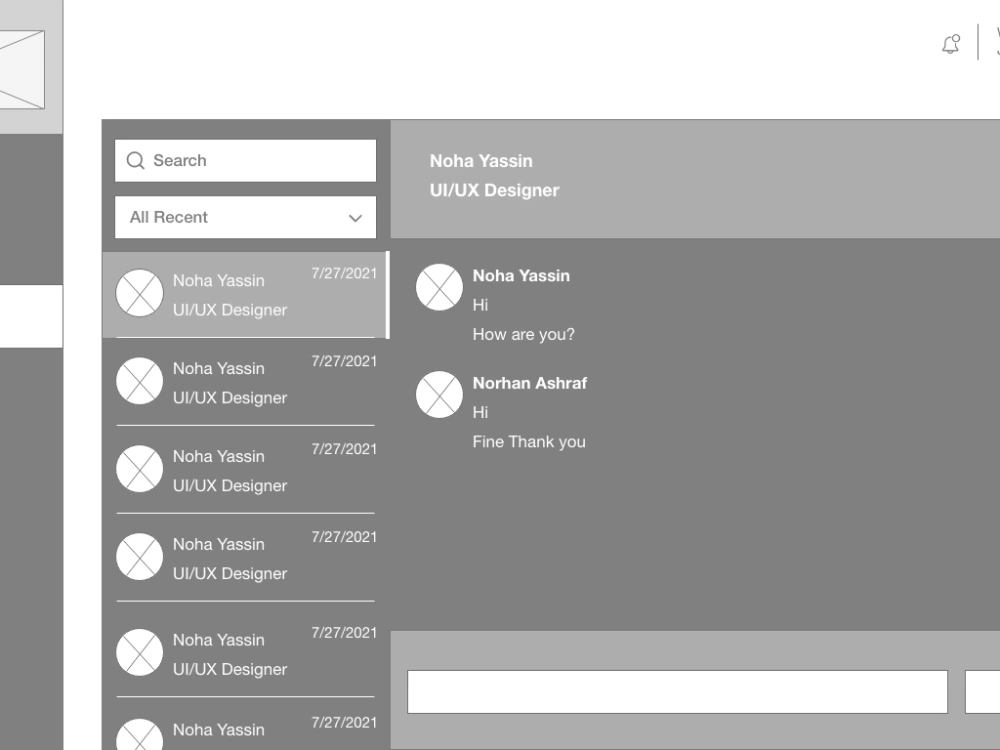Click UI/UX Designer subtitle in chat header
The height and width of the screenshot is (750, 1000).
494,190
